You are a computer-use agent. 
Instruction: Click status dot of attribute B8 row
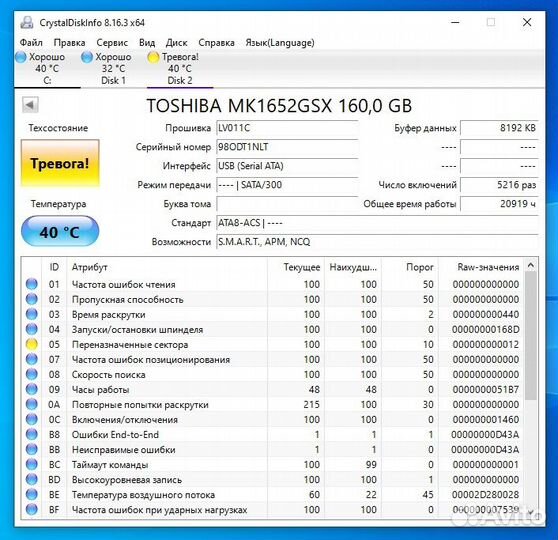[x=32, y=434]
